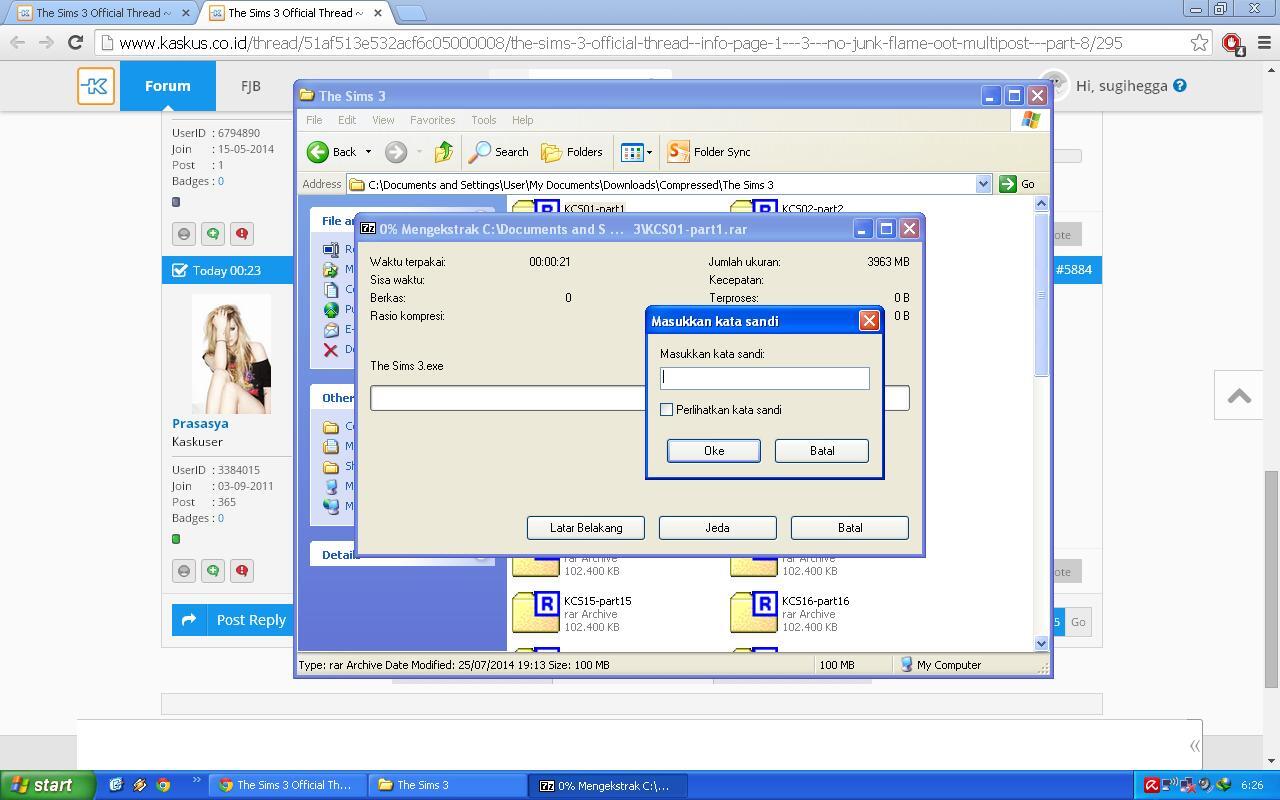Open post number #5884 link
The image size is (1280, 800).
(x=1074, y=270)
